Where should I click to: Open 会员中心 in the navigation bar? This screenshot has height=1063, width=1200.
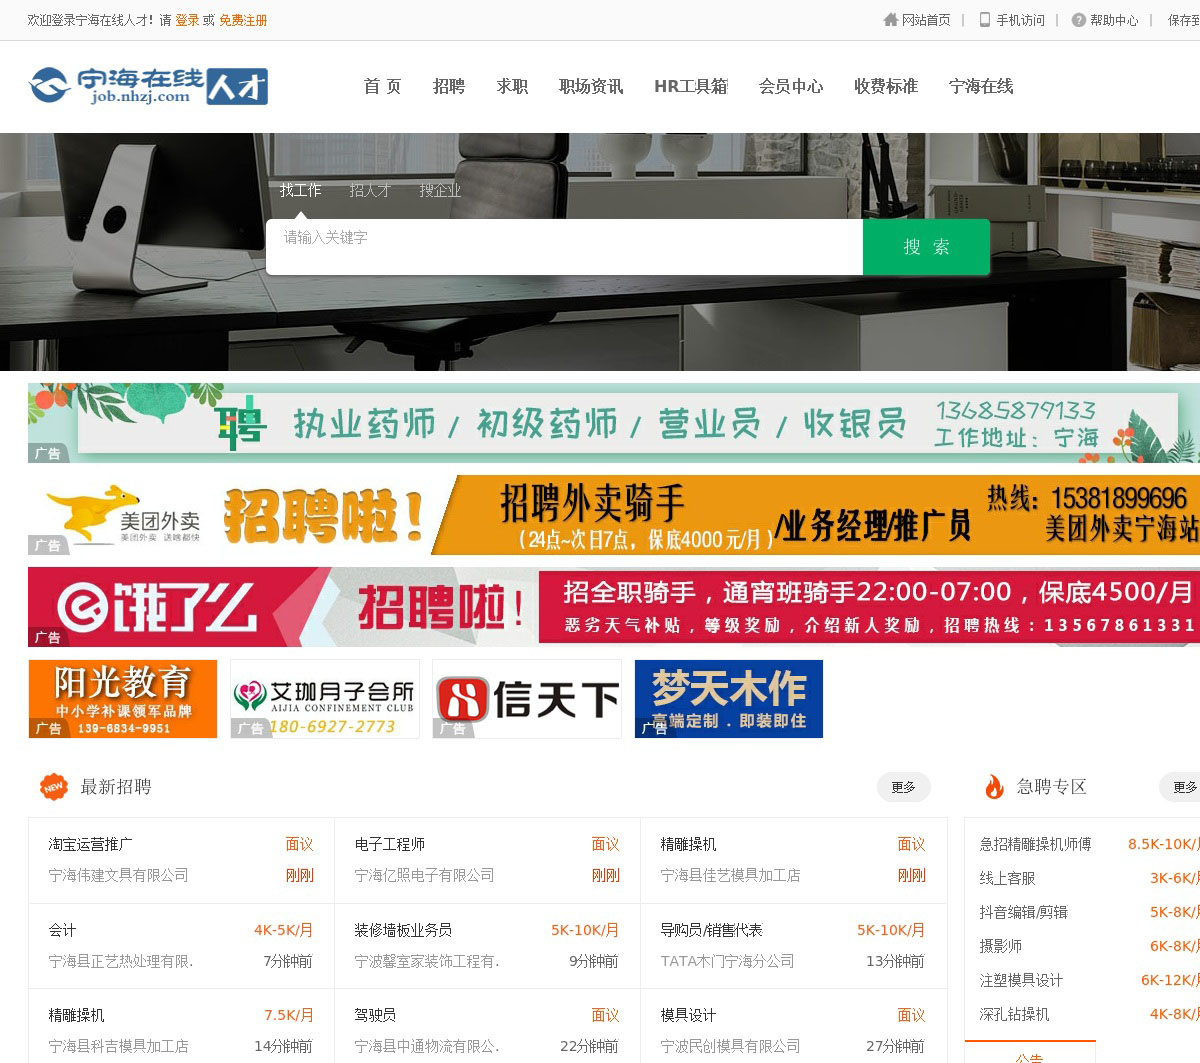(791, 87)
